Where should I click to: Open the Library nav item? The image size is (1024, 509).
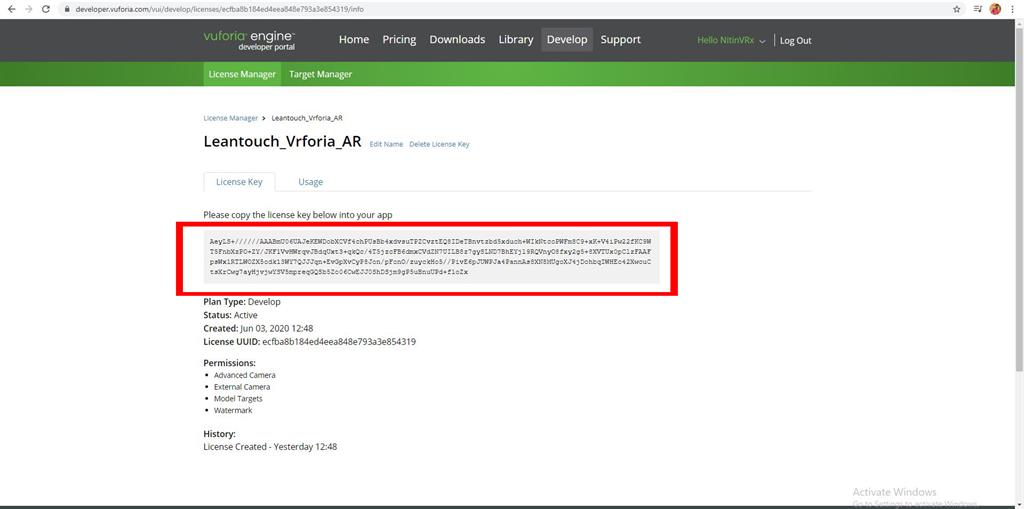[x=516, y=40]
